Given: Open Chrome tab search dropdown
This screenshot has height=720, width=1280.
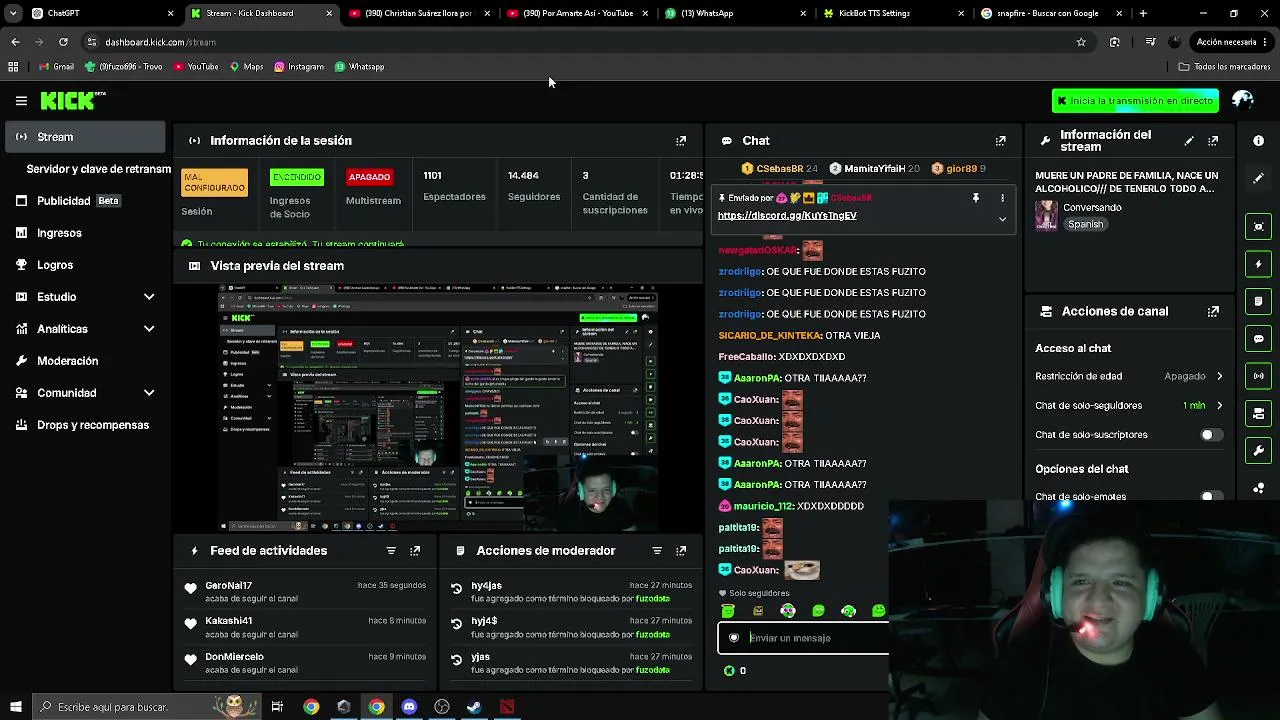Looking at the screenshot, I should pyautogui.click(x=13, y=14).
